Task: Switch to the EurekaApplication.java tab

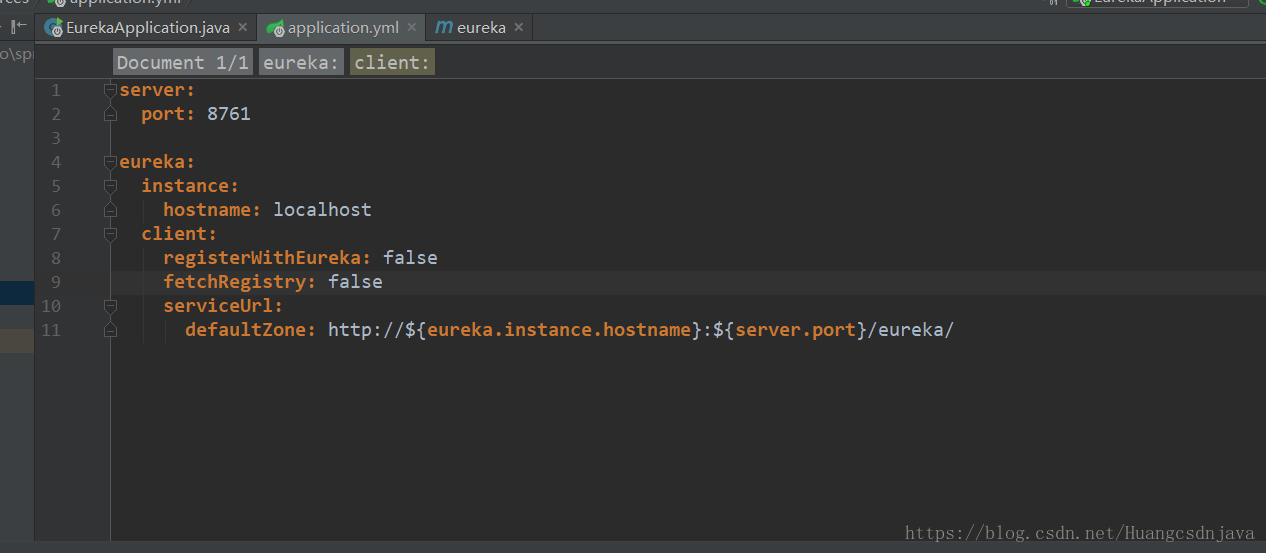Action: [147, 28]
